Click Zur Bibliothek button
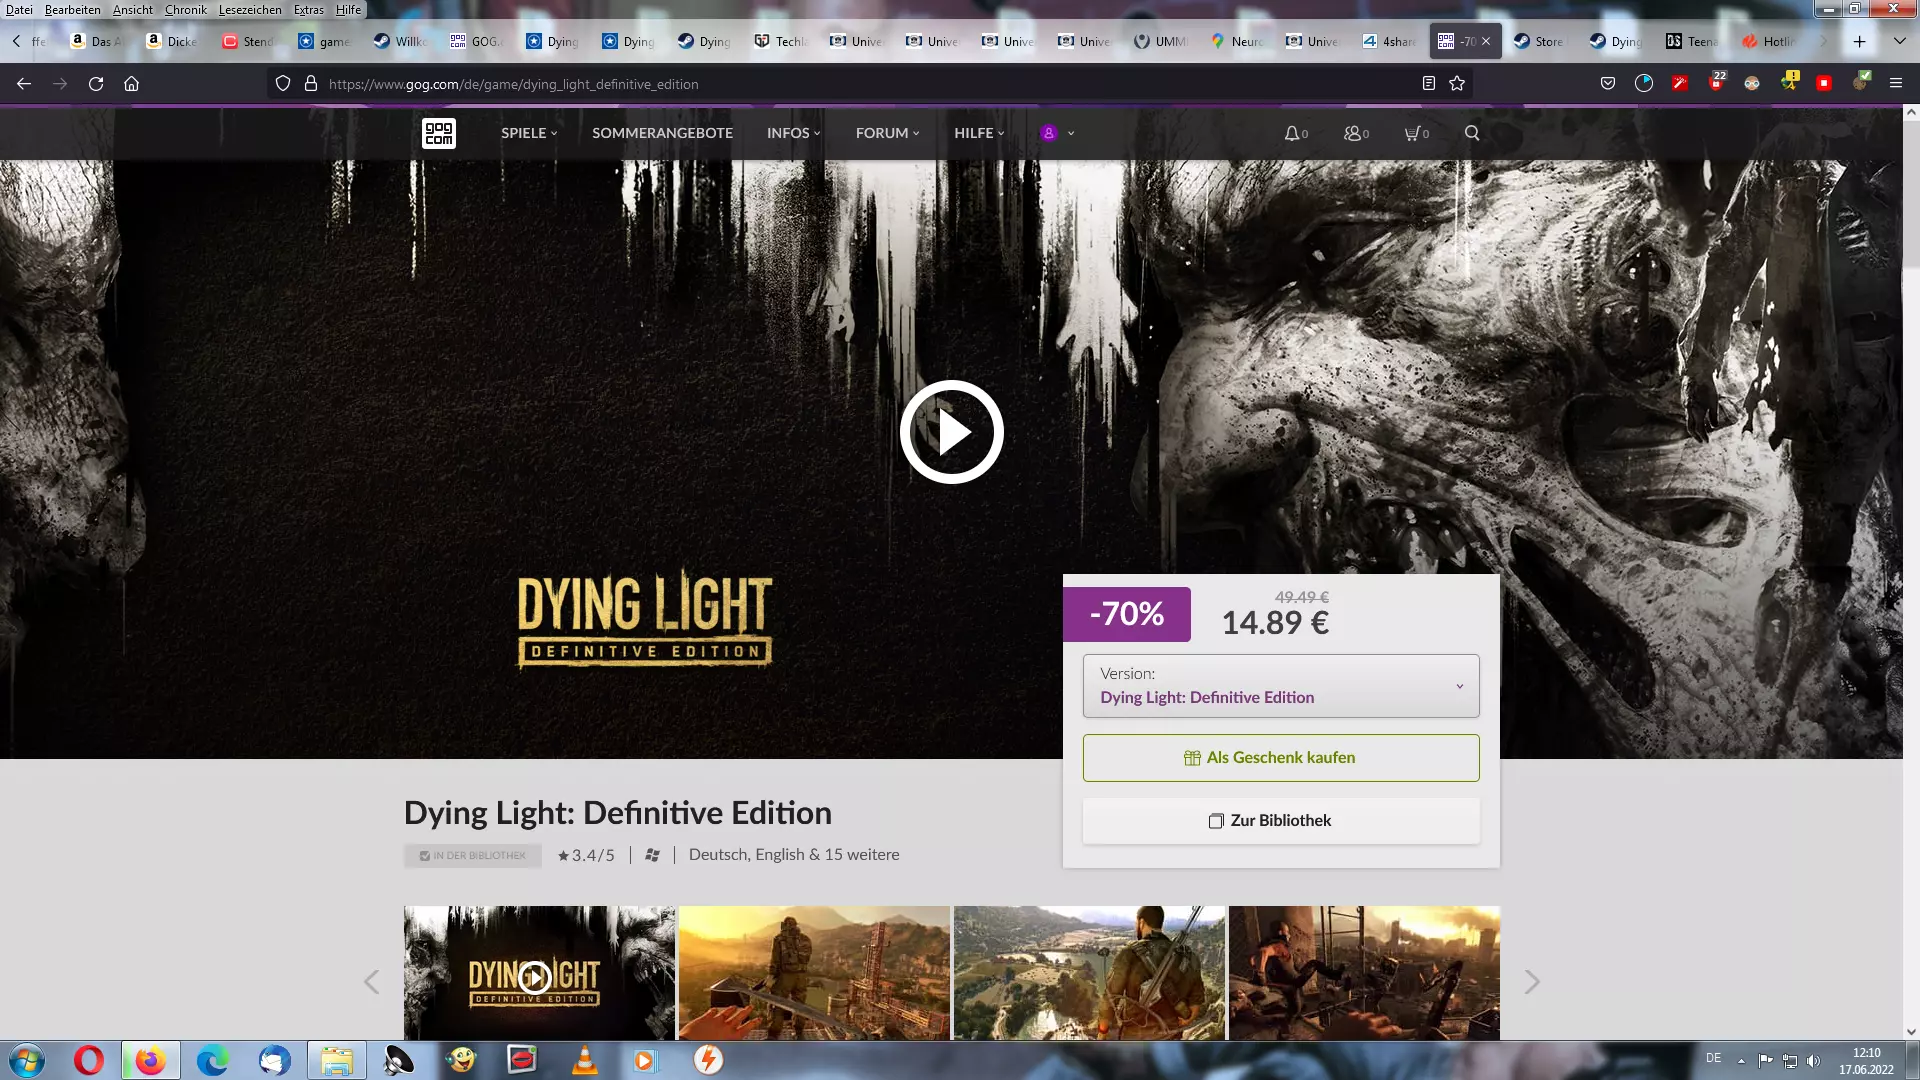1920x1080 pixels. click(1280, 821)
